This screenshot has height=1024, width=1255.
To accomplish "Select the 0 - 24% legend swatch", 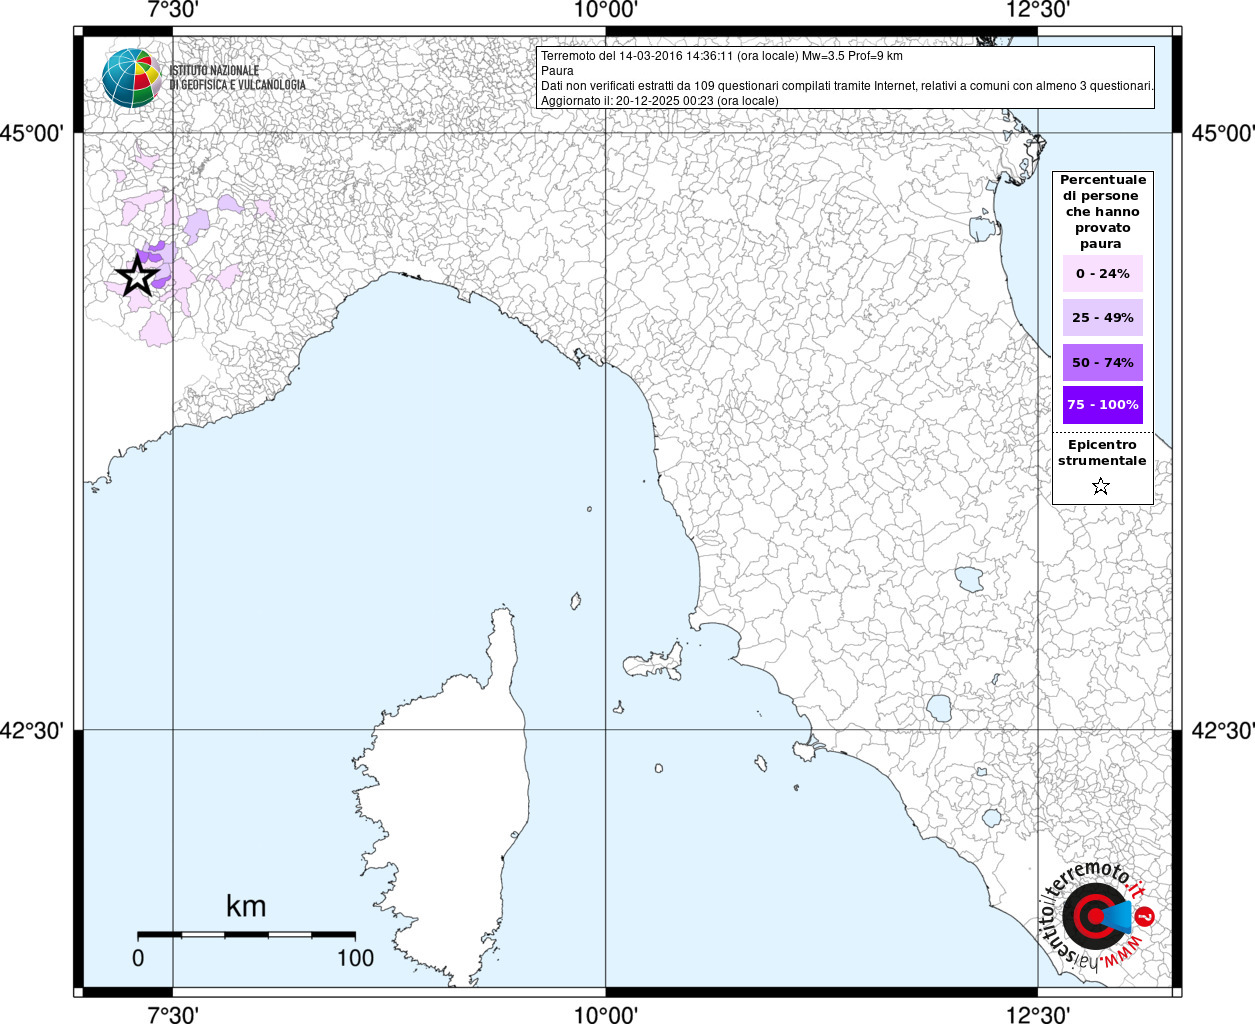I will [x=1103, y=273].
